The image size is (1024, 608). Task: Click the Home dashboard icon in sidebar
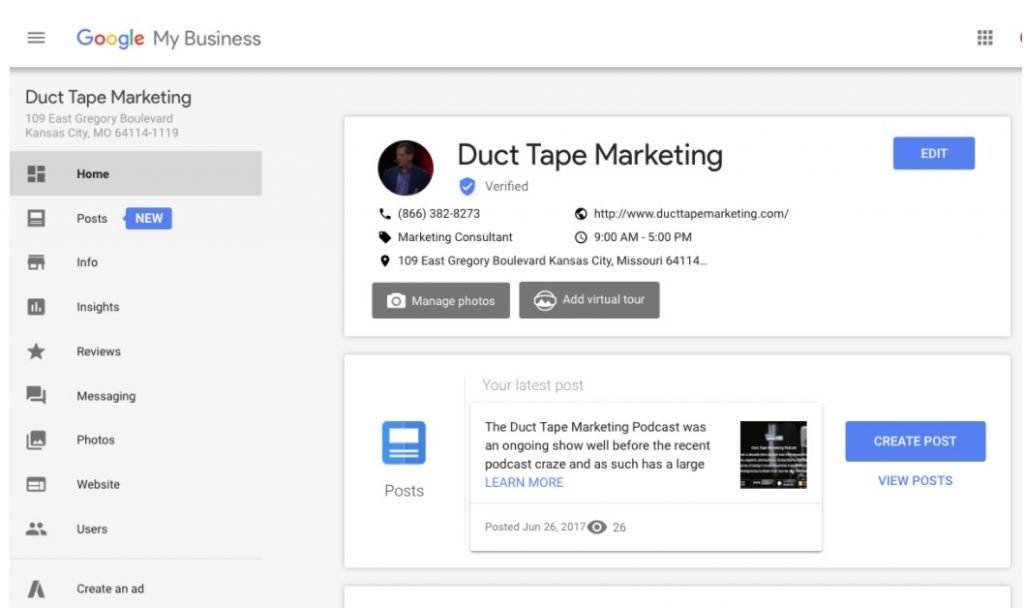pos(36,174)
